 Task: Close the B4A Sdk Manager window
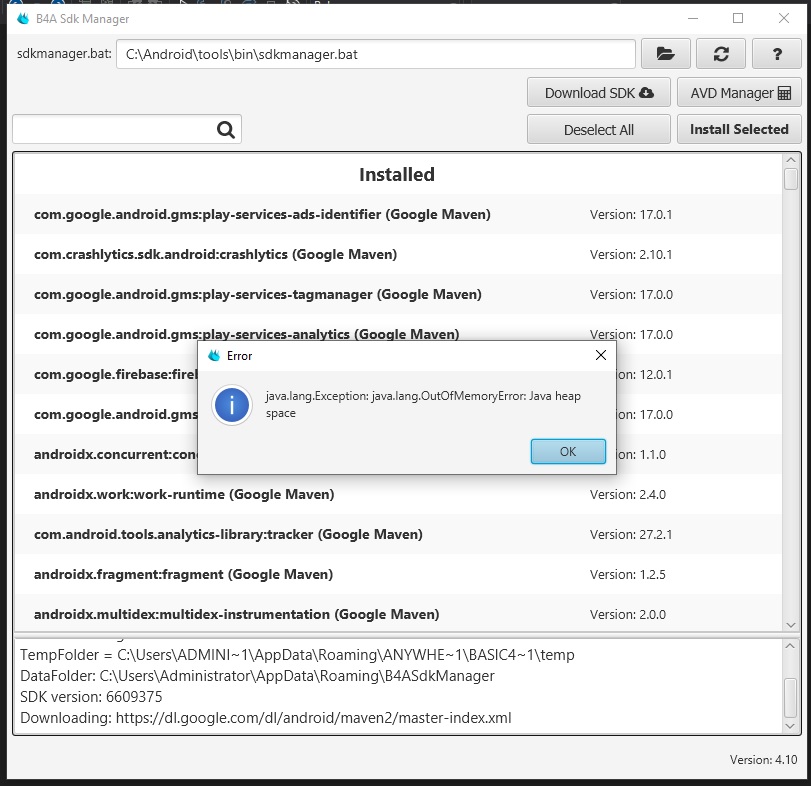pos(784,18)
